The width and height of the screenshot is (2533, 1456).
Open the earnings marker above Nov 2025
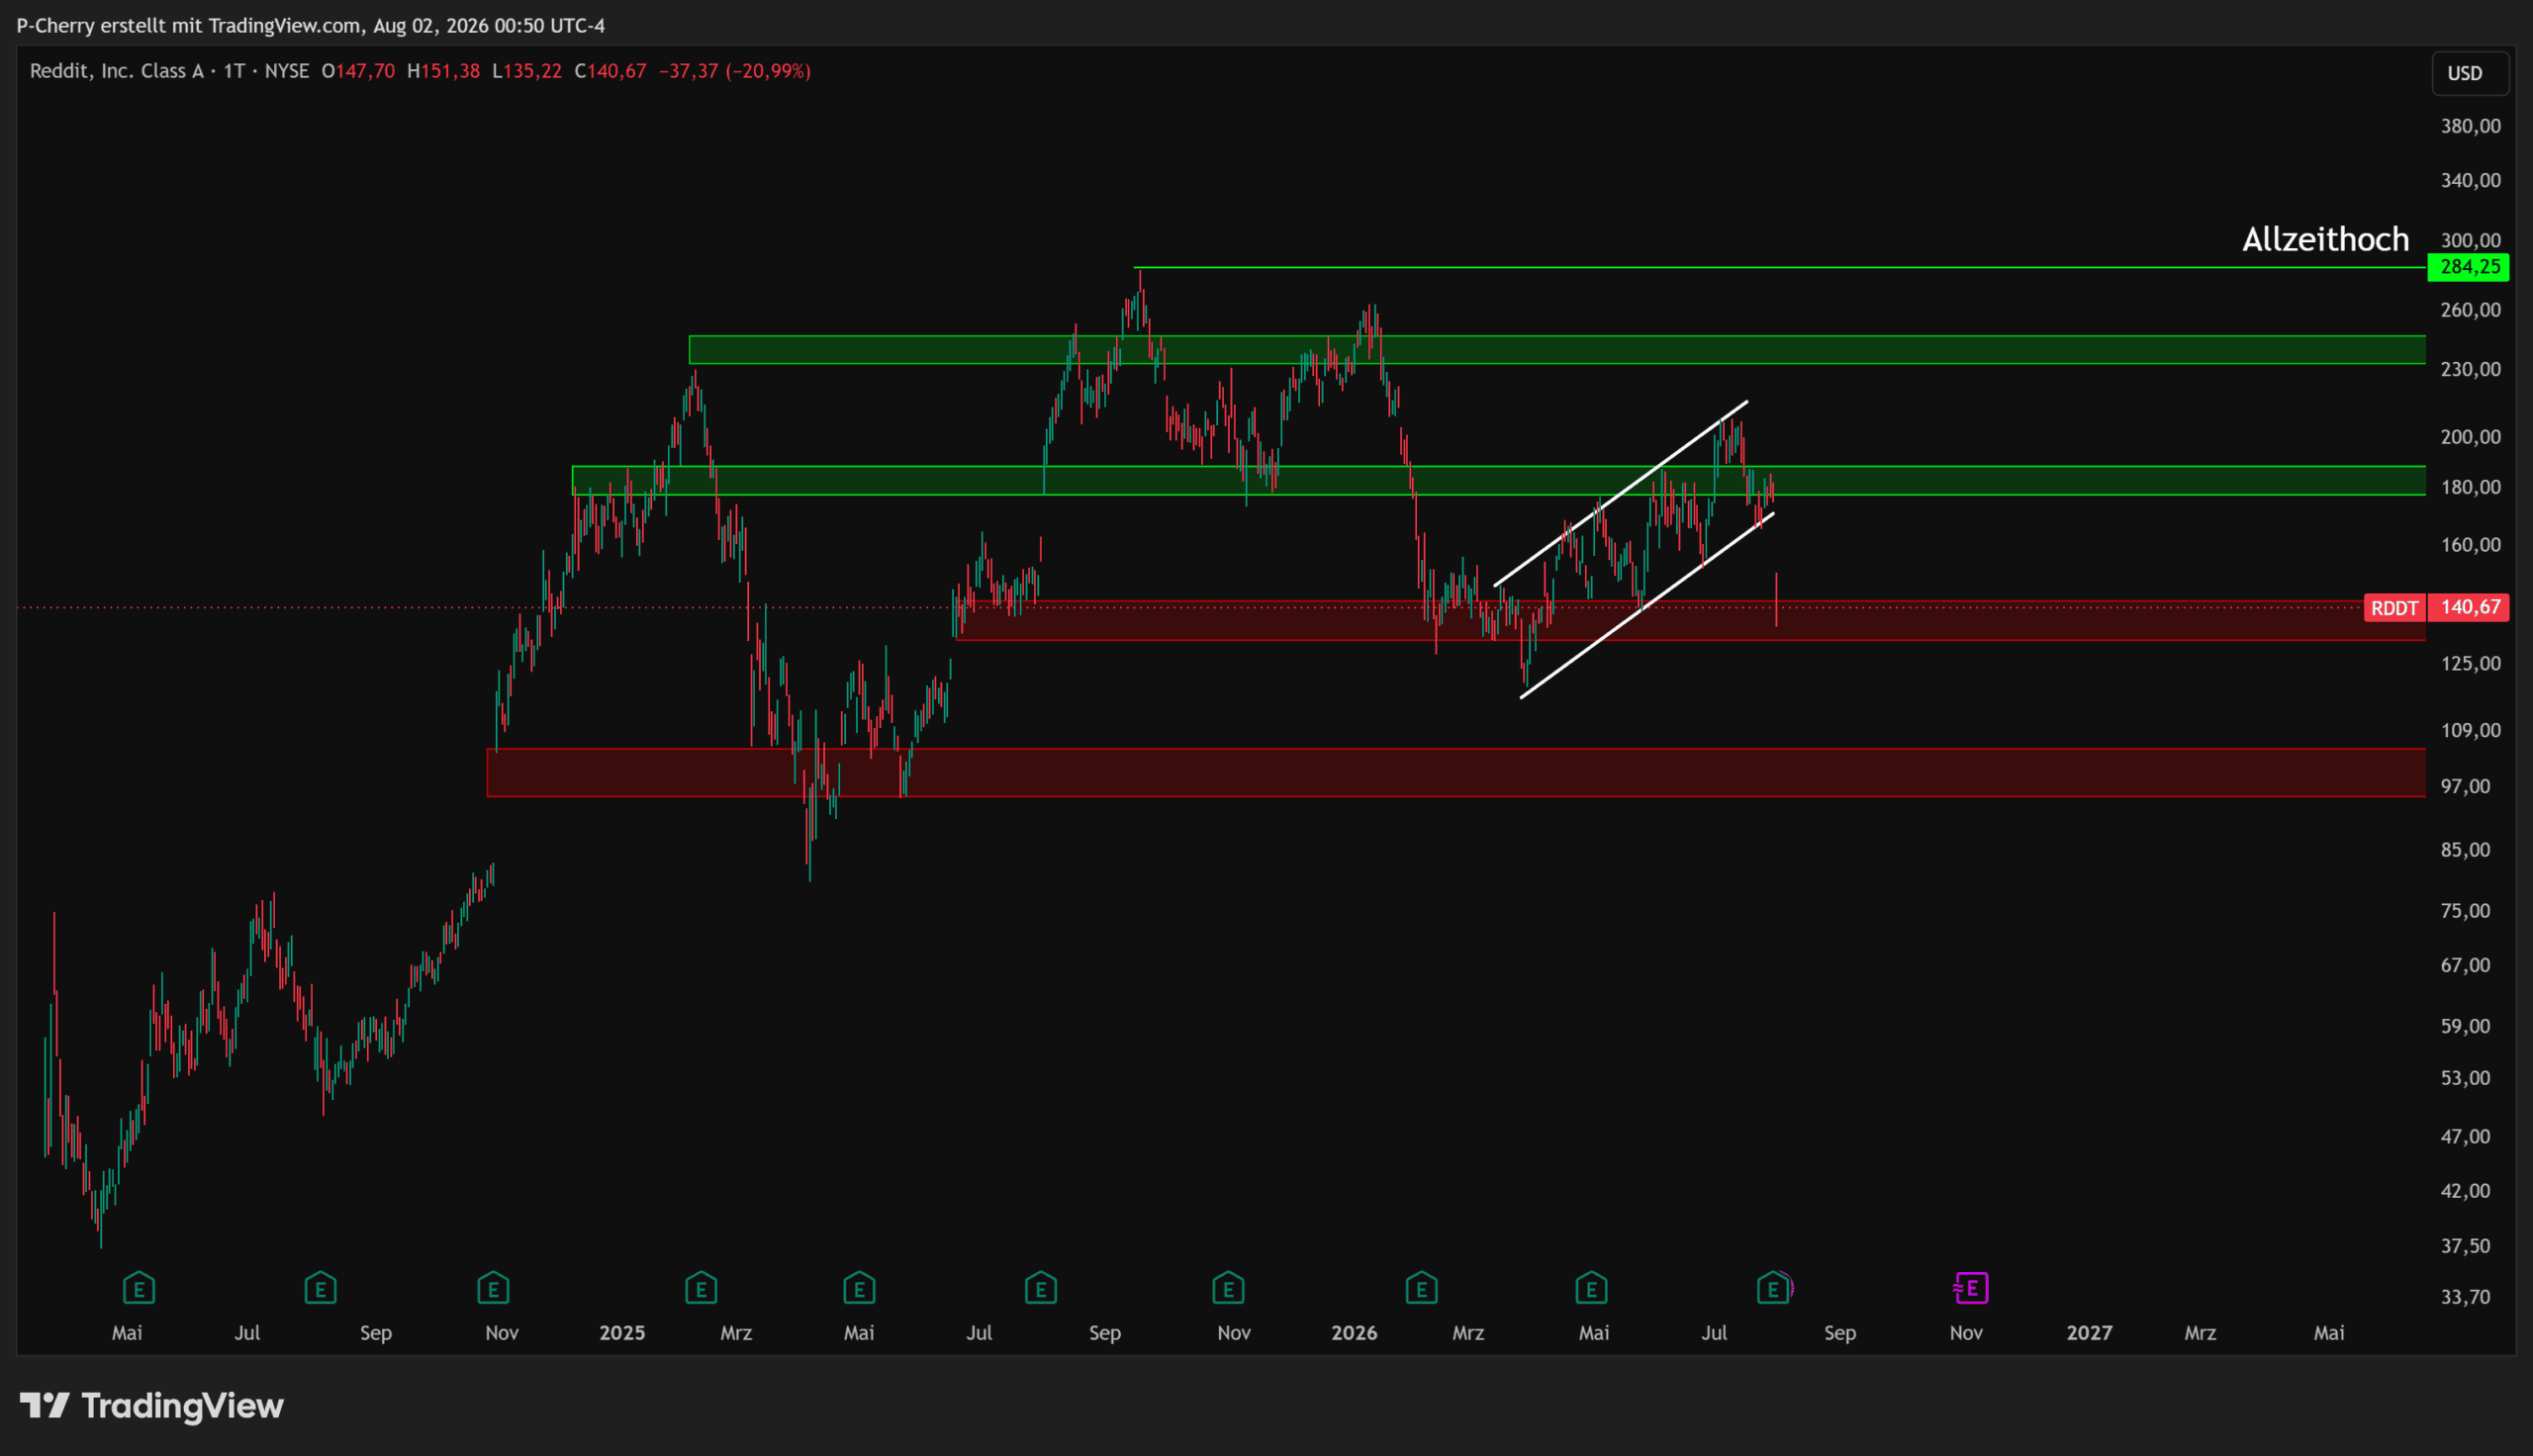pos(1228,1288)
